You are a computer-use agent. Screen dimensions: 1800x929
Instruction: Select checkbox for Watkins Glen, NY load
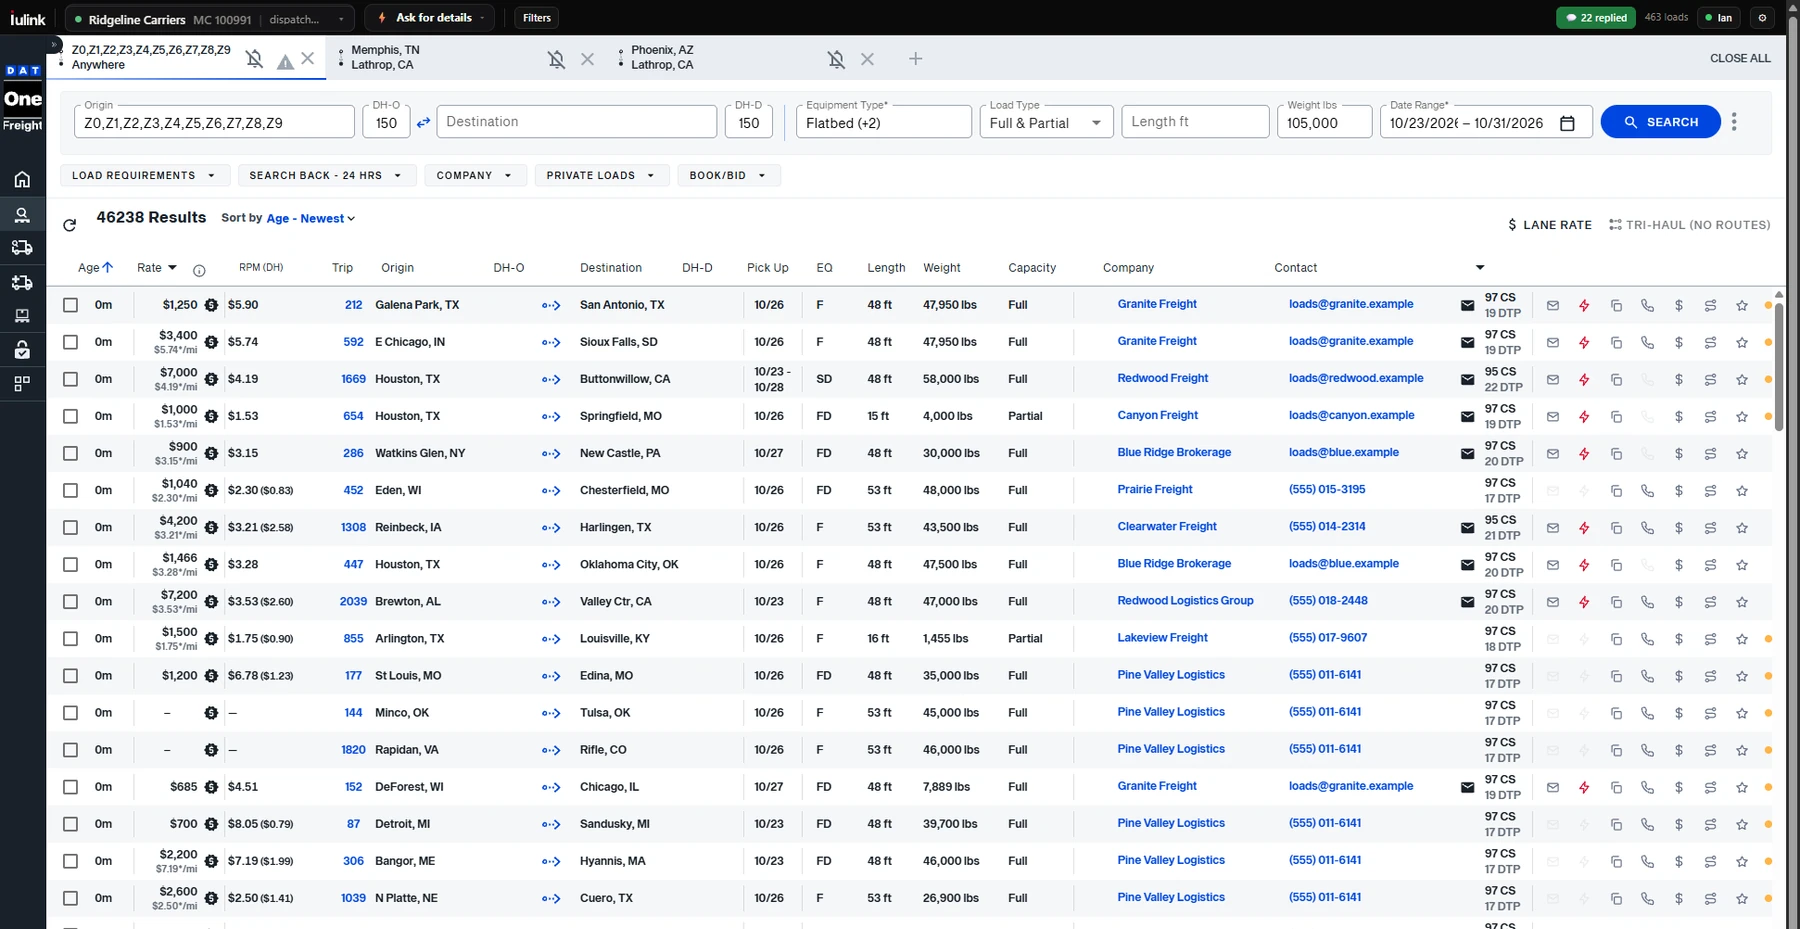70,453
